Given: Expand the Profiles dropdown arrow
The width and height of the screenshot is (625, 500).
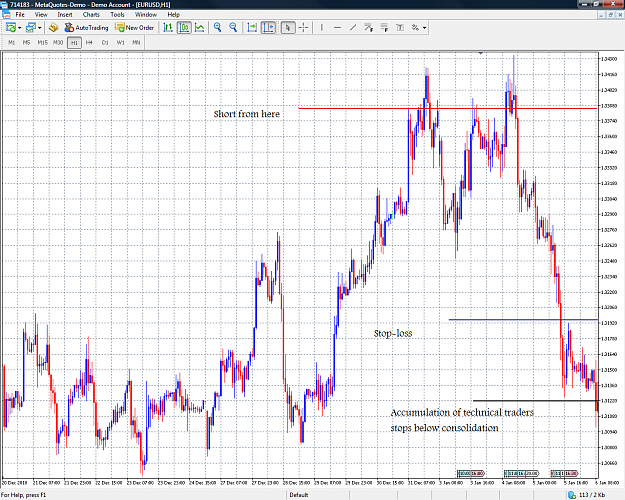Looking at the screenshot, I should pyautogui.click(x=39, y=28).
